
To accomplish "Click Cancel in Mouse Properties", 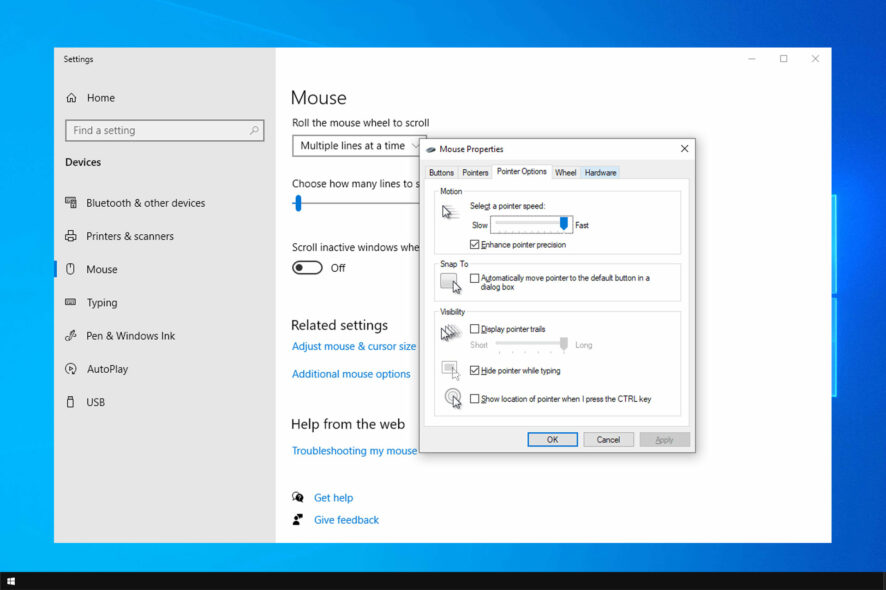I will click(x=609, y=440).
